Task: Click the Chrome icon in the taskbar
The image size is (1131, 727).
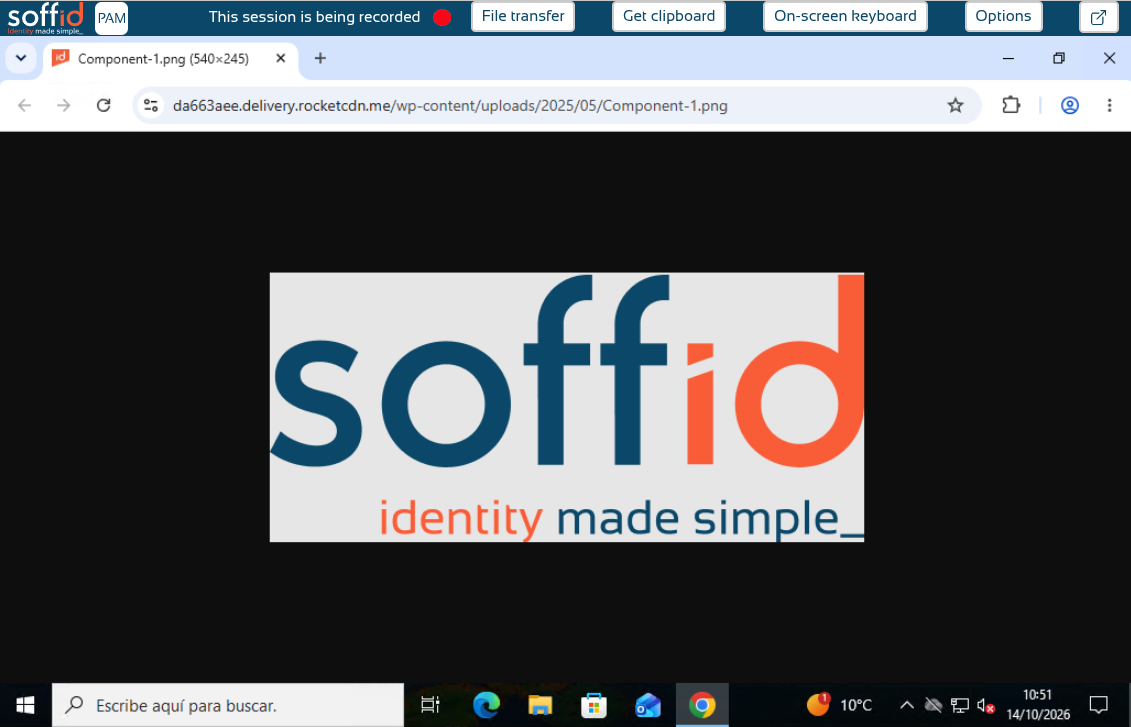Action: [x=702, y=705]
